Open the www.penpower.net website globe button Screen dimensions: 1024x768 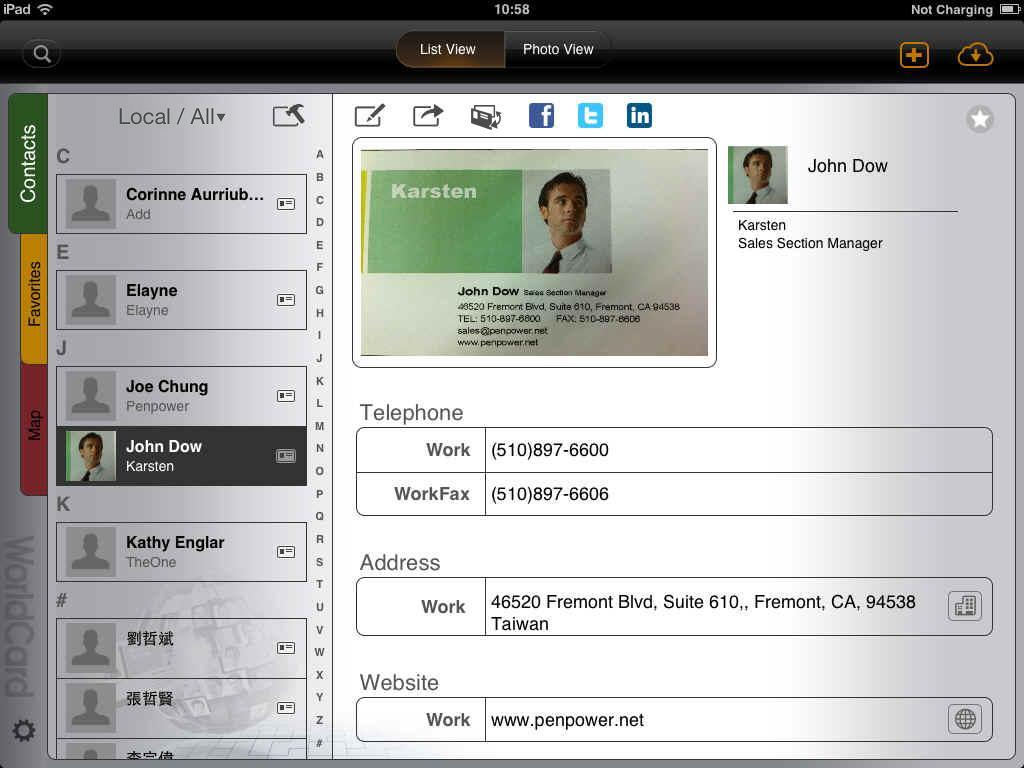[x=964, y=719]
